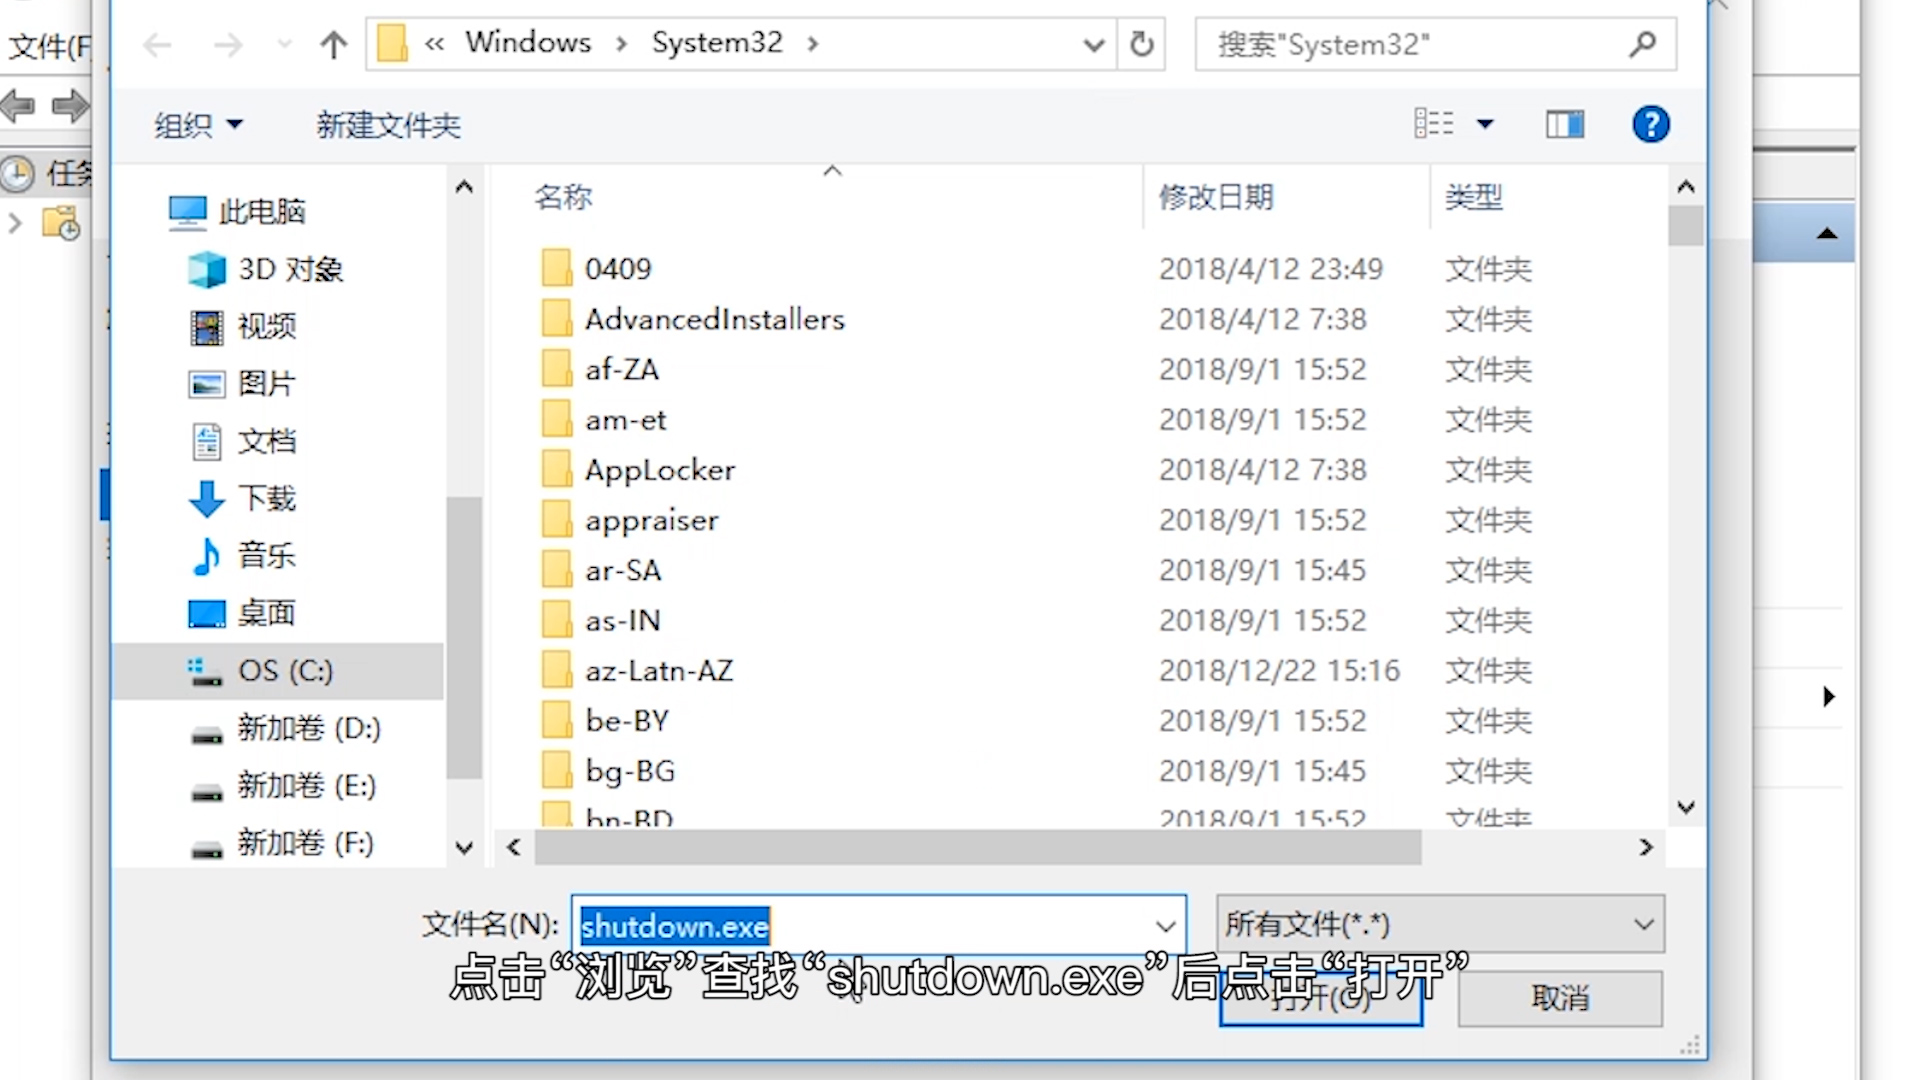Screen dimensions: 1920x1080
Task: Open the view options dropdown arrow
Action: 1485,124
